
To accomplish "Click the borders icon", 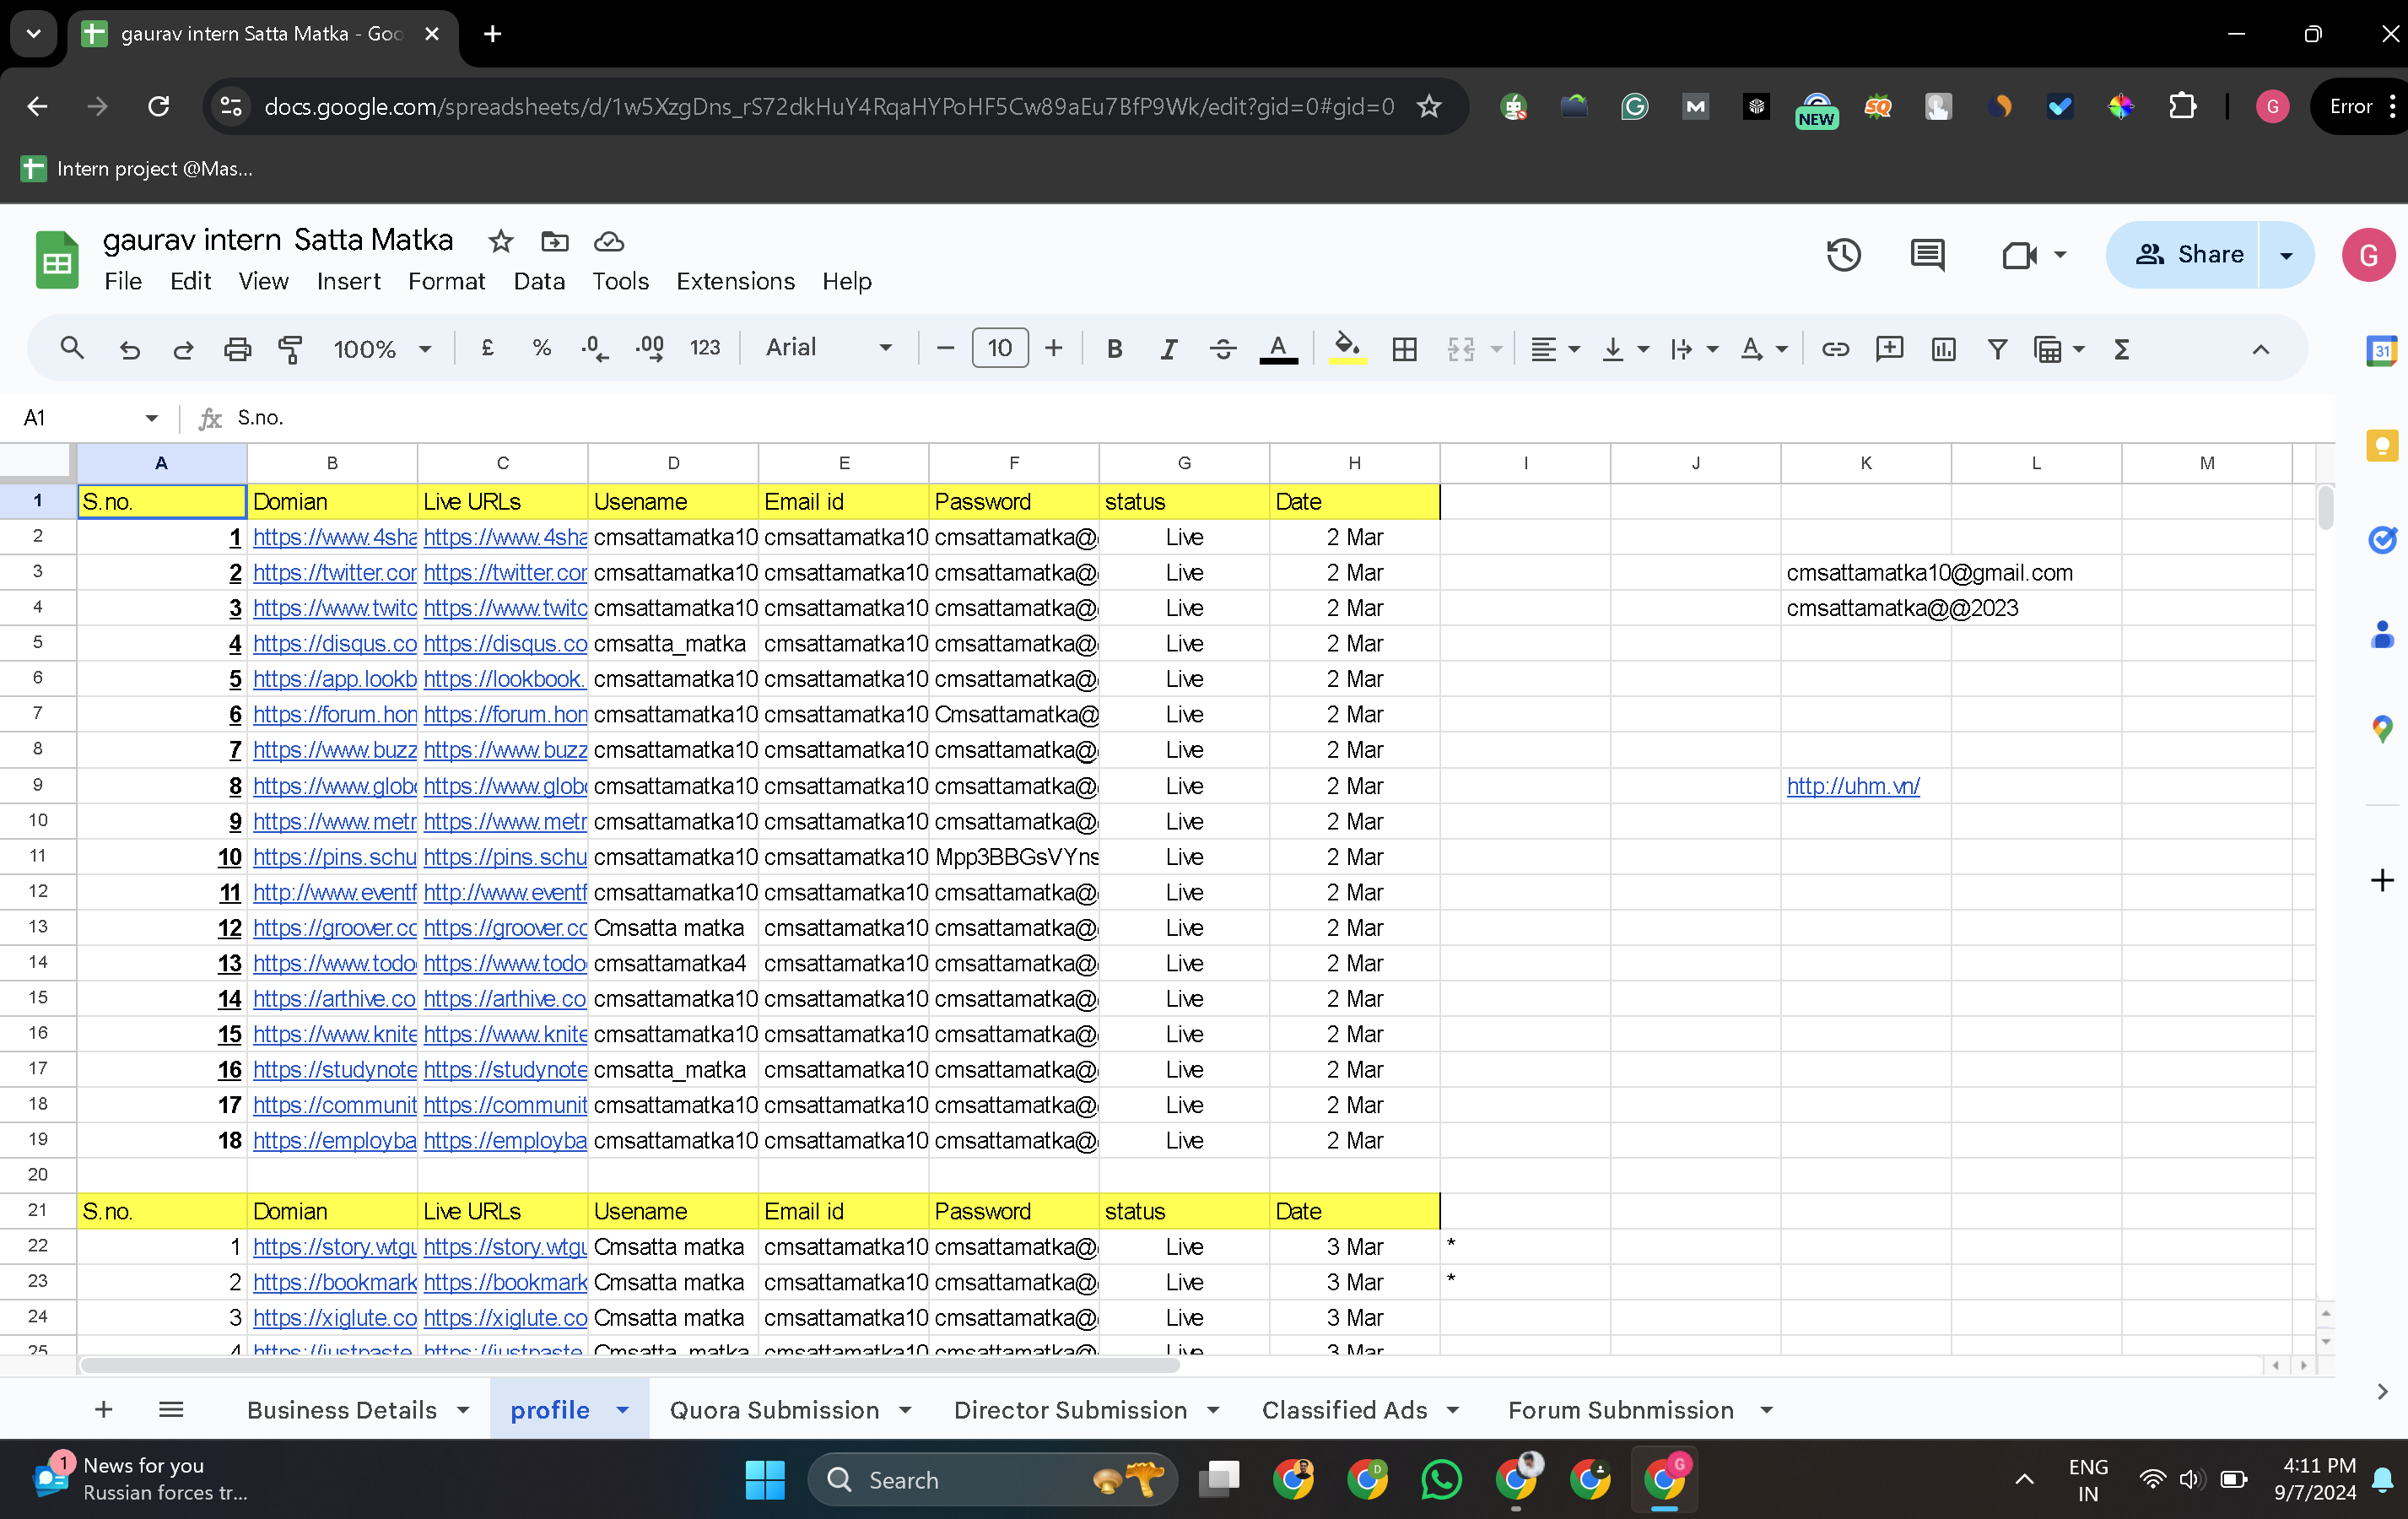I will point(1404,349).
